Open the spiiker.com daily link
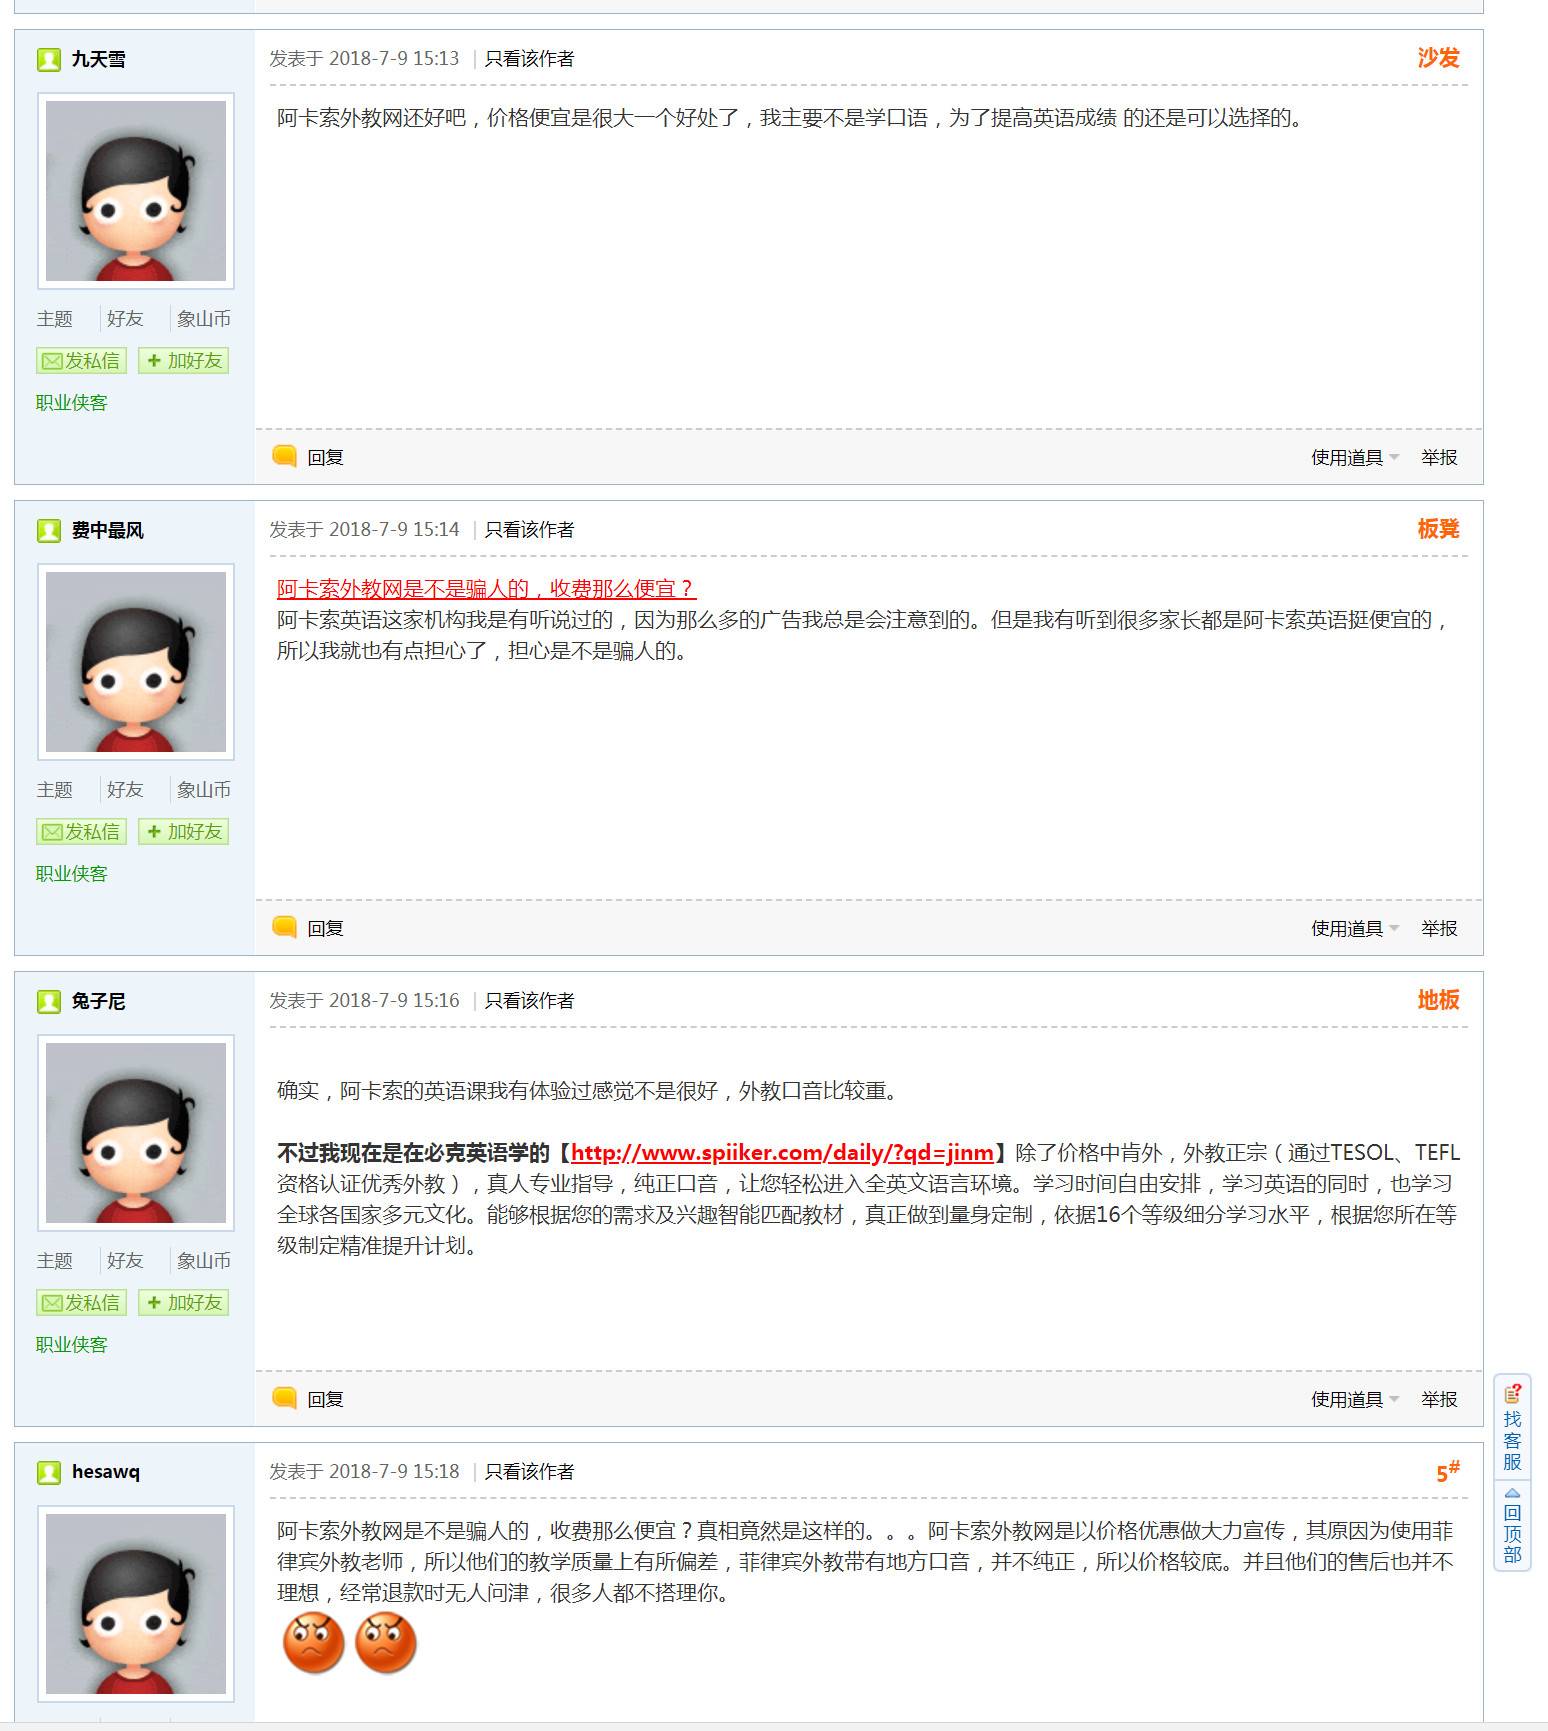This screenshot has width=1548, height=1731. coord(782,1153)
